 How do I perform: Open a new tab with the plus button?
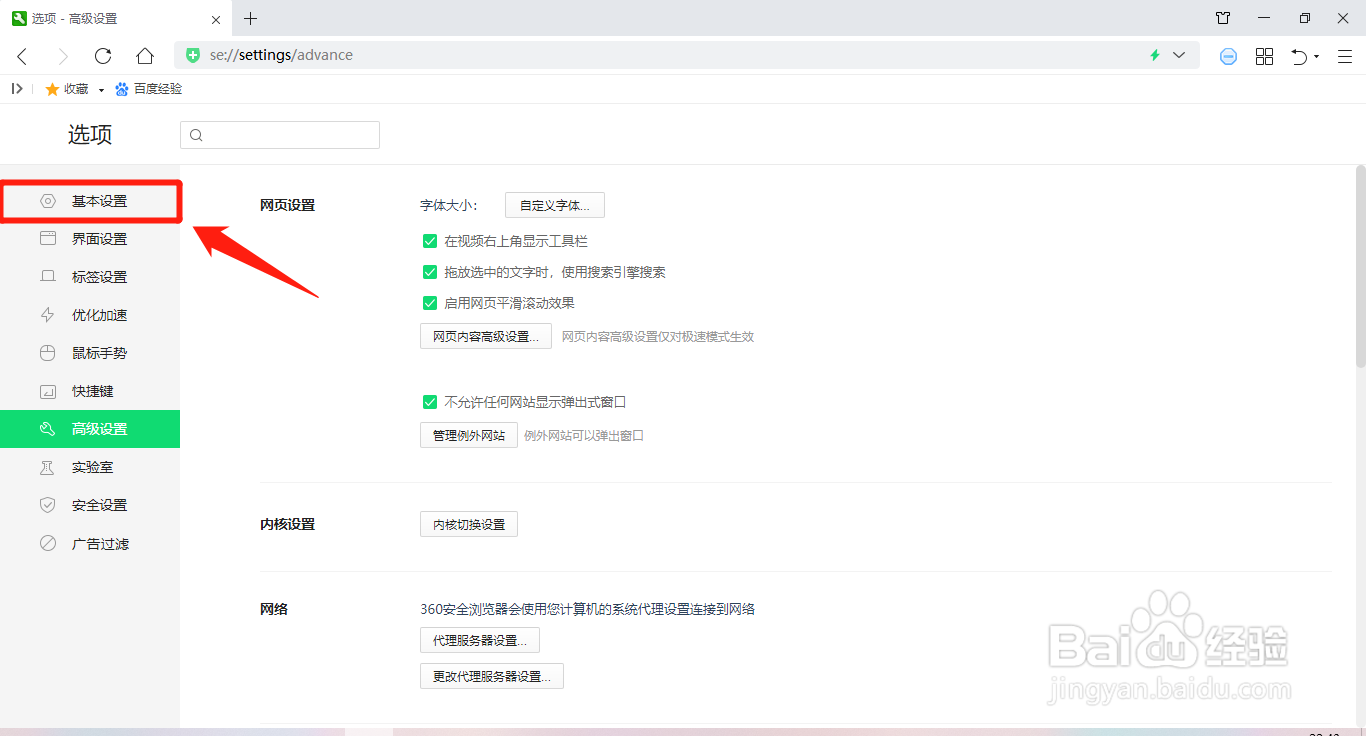(x=250, y=18)
